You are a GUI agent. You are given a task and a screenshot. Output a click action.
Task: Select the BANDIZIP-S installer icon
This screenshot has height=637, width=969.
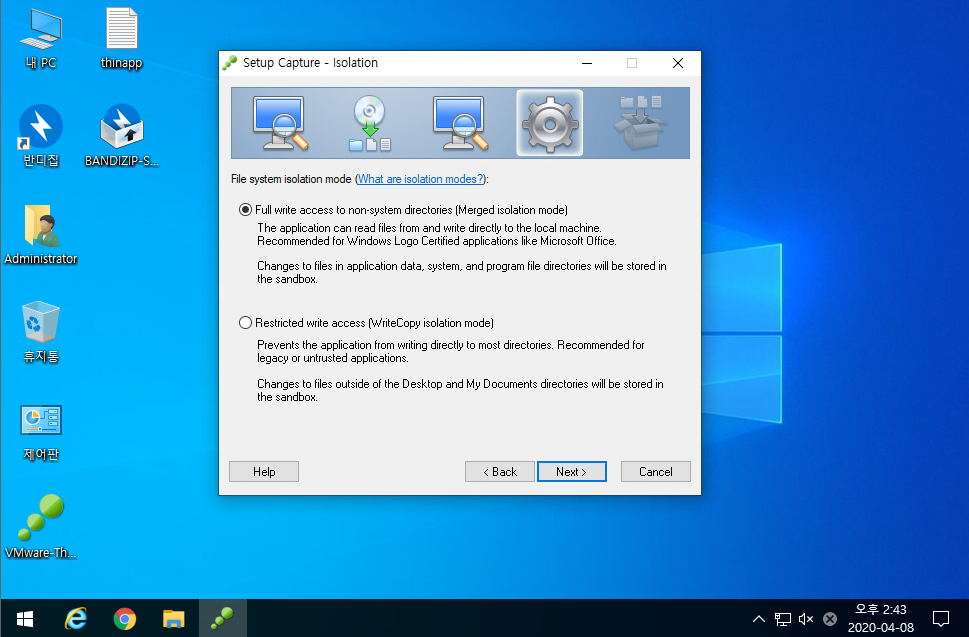tap(122, 136)
